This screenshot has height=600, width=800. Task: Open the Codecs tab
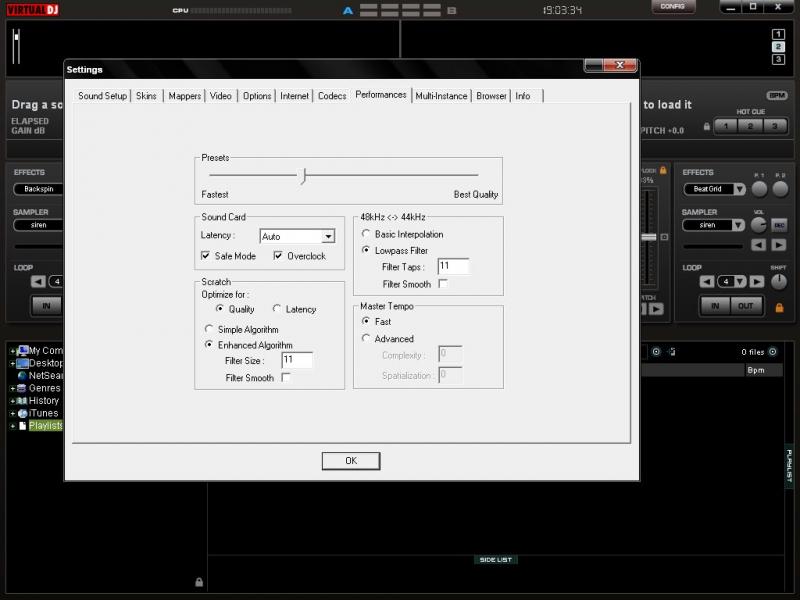coord(332,96)
